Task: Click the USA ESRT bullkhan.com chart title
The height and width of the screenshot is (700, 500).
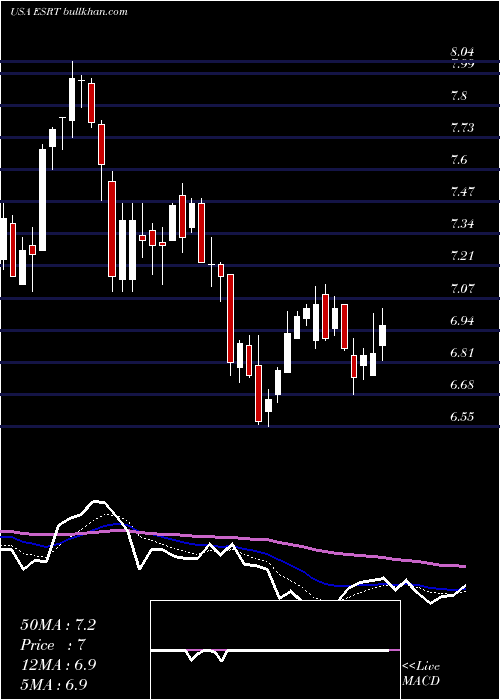Action: [x=69, y=11]
